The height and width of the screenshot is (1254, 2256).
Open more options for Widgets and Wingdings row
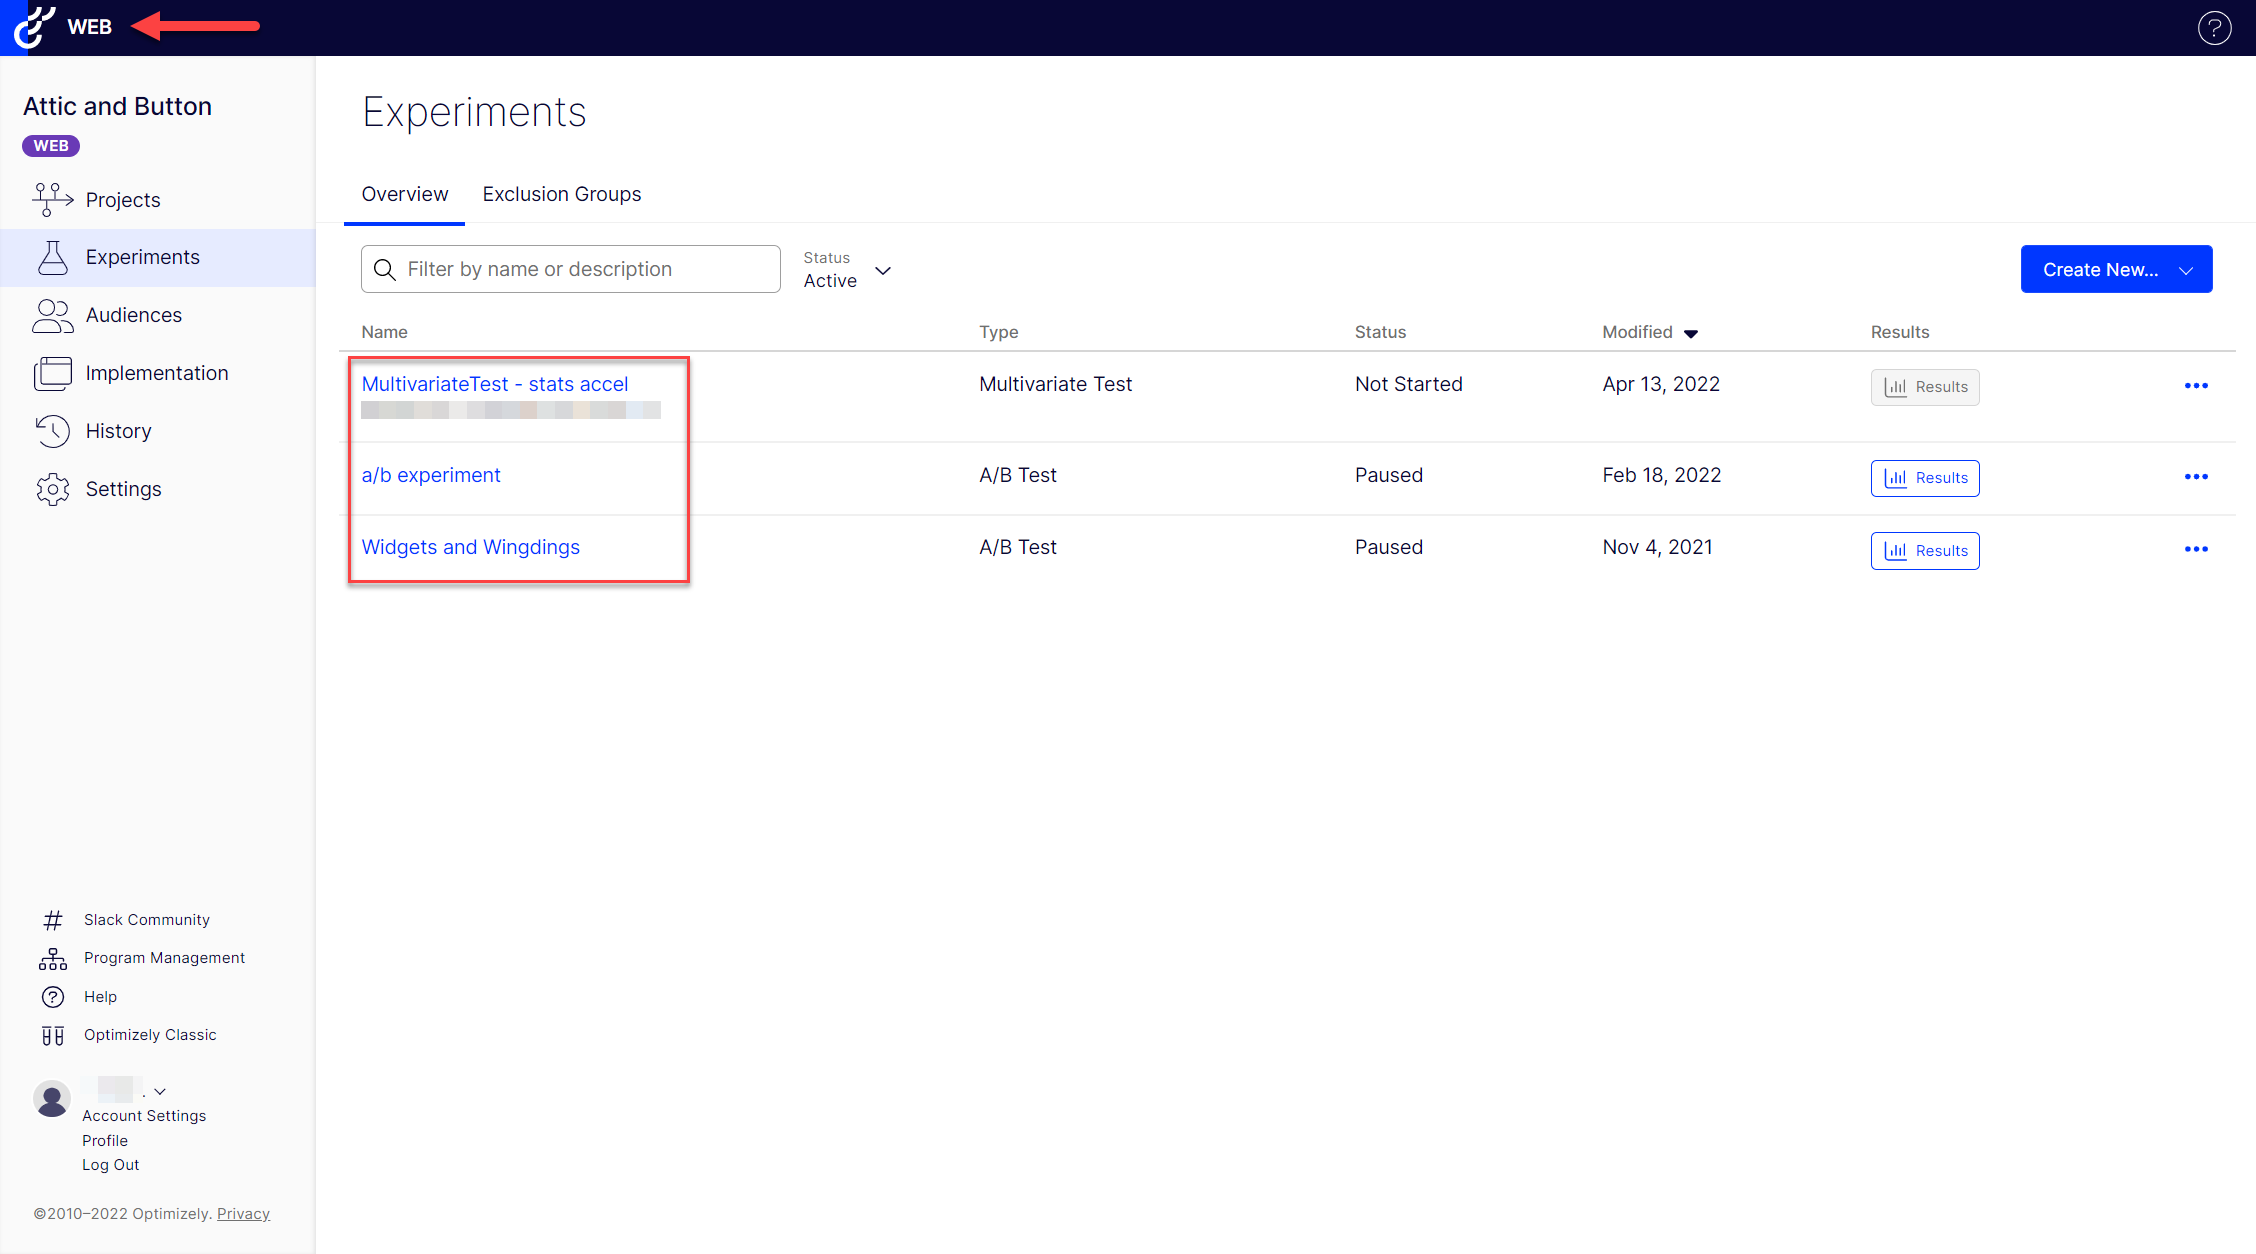point(2196,549)
